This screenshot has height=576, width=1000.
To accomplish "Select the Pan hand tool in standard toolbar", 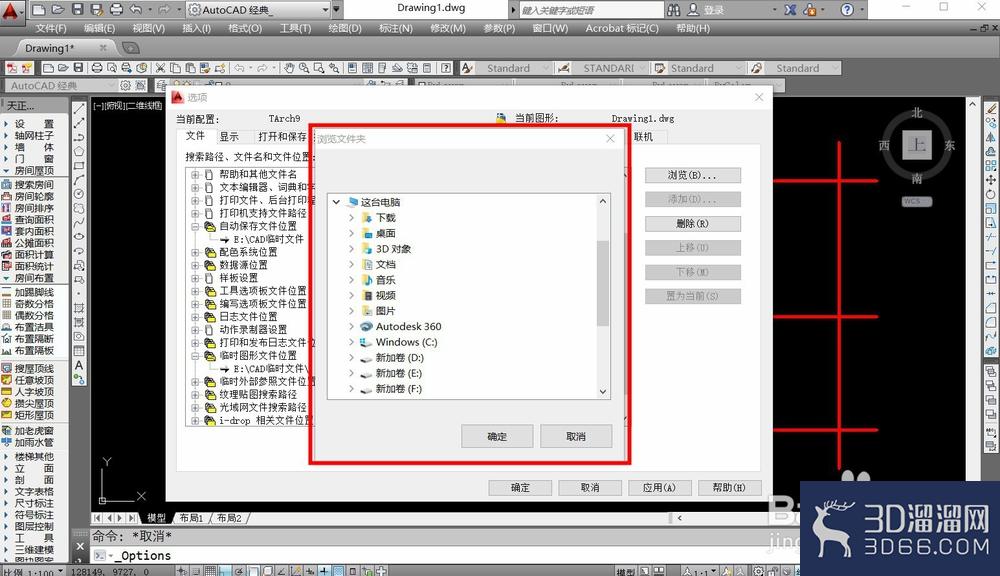I will click(x=290, y=68).
